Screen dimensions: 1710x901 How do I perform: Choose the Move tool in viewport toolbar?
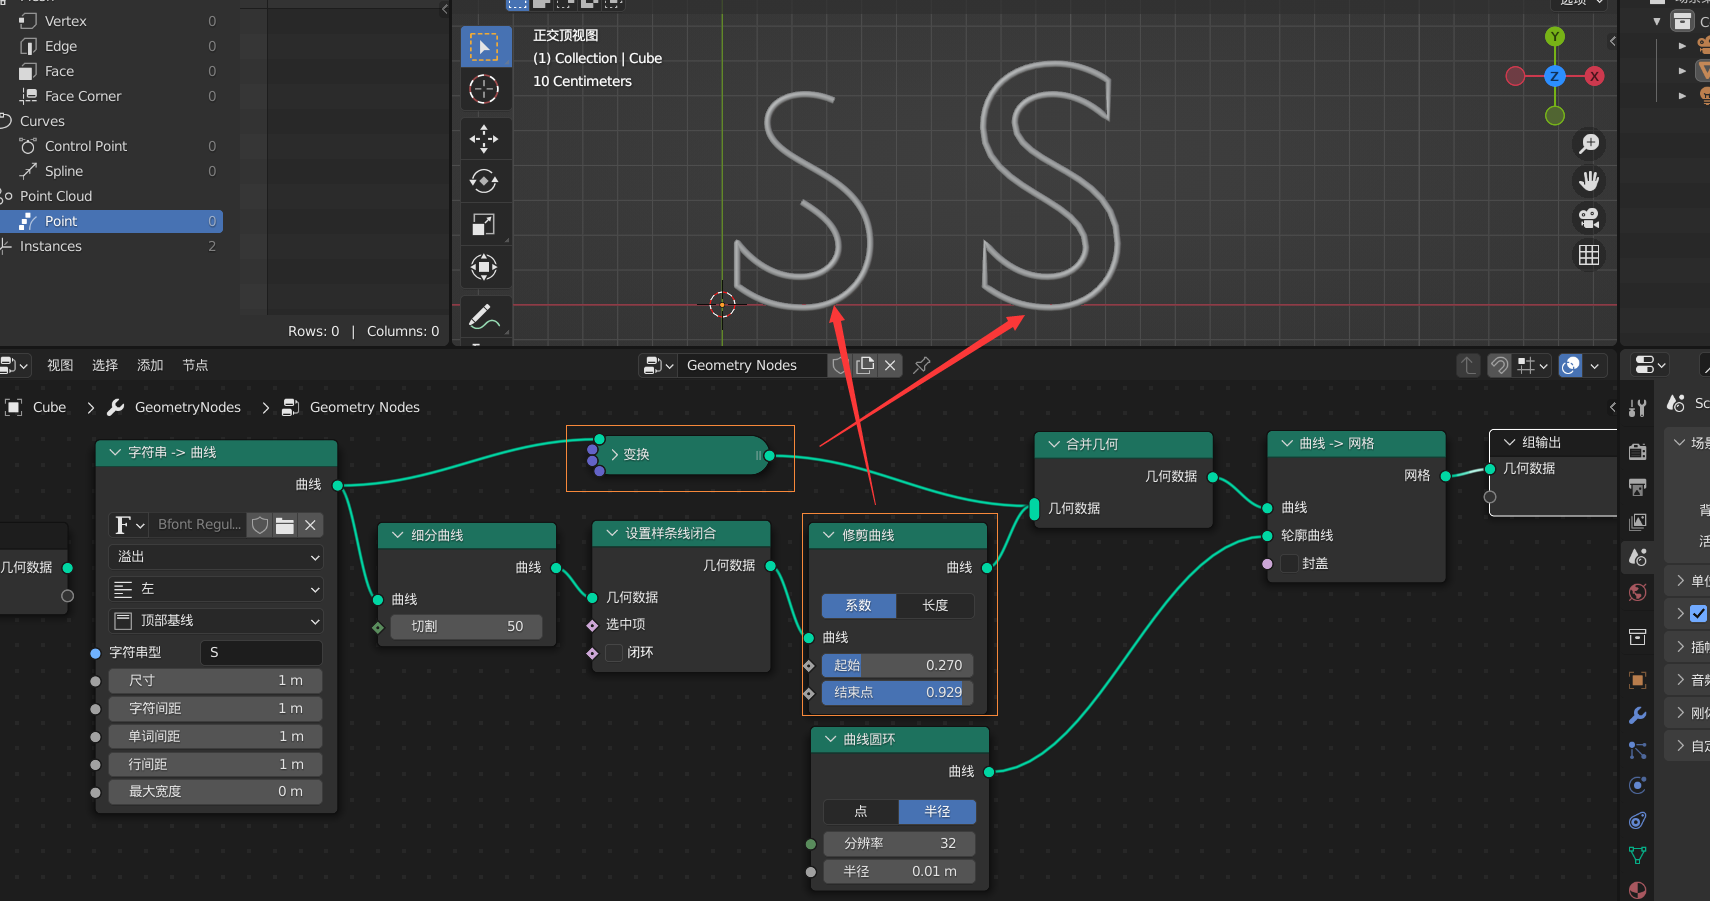(x=485, y=138)
